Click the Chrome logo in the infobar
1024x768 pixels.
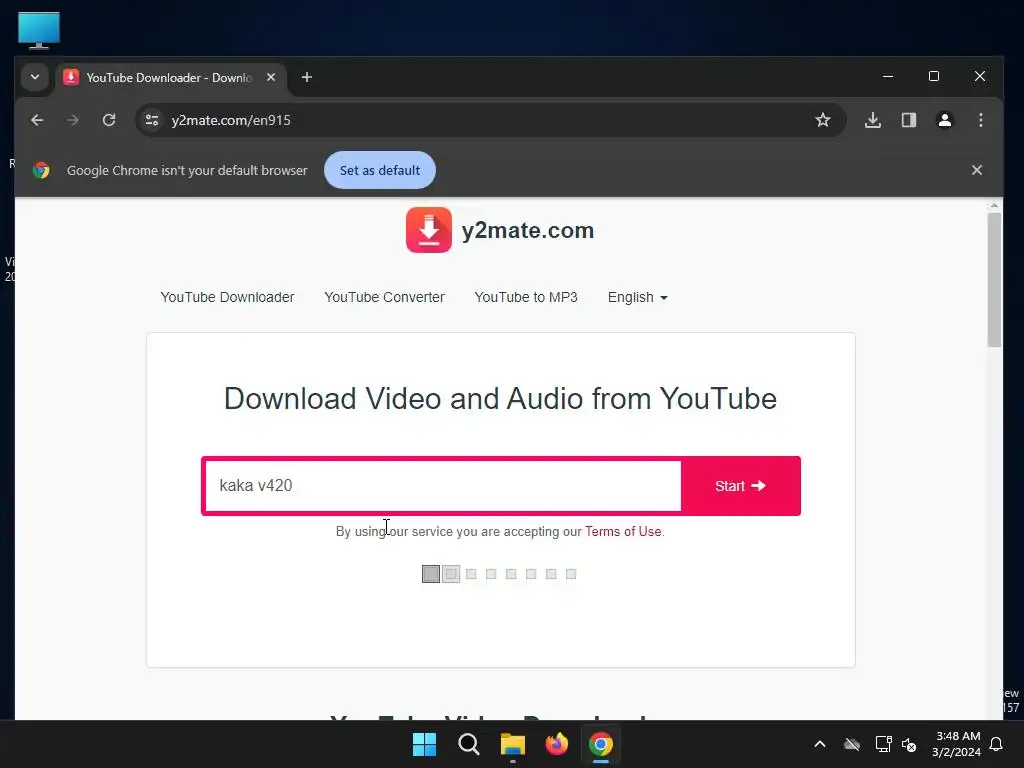41,170
